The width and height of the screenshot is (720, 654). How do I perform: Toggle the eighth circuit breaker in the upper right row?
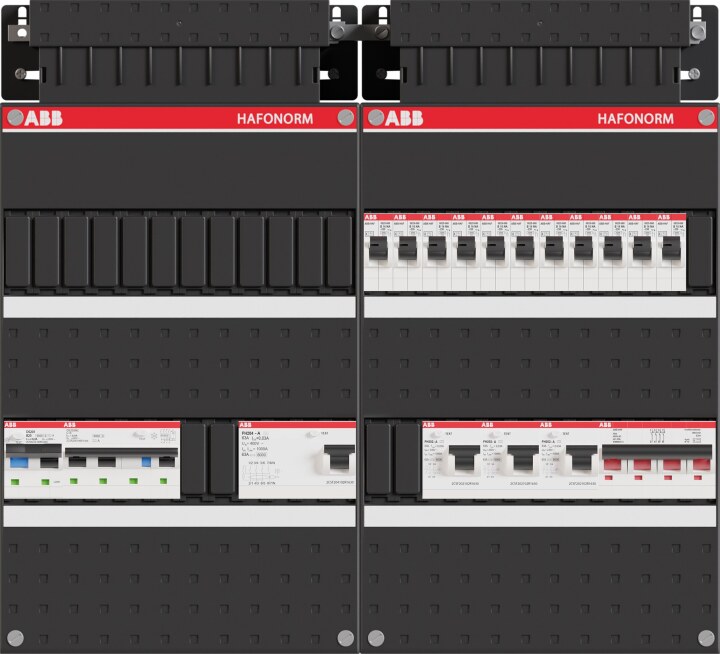(x=584, y=248)
